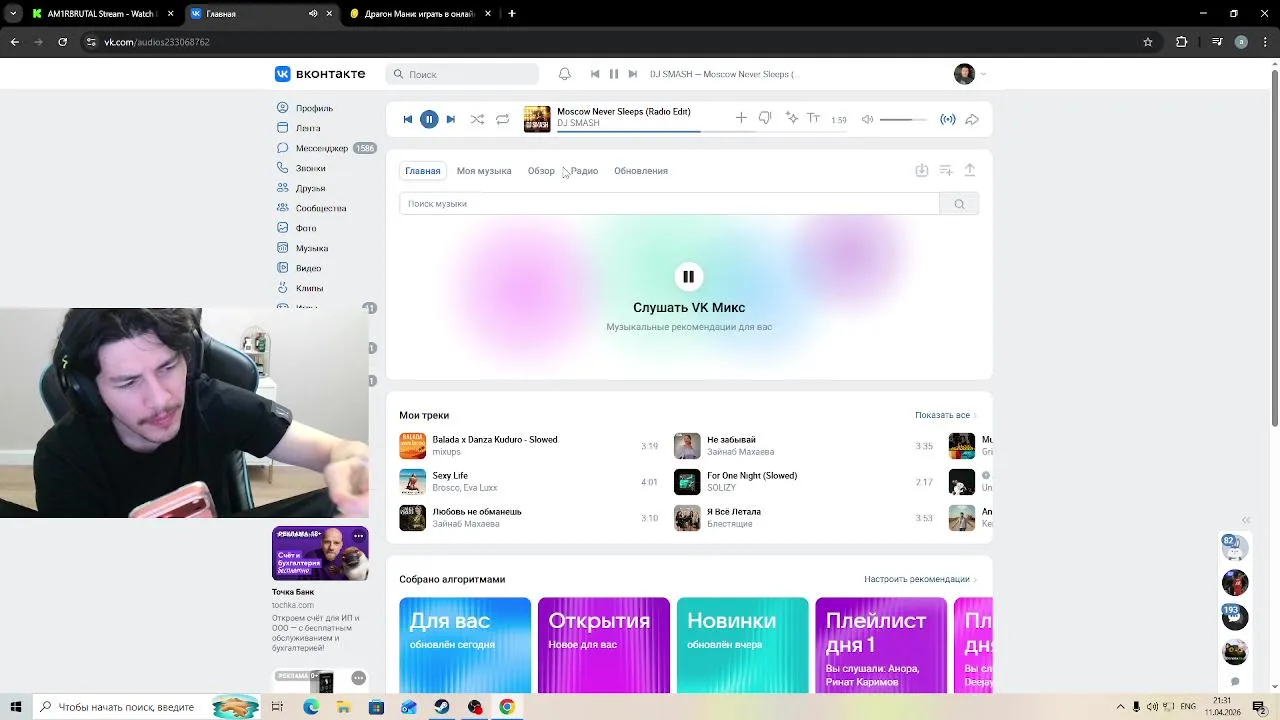Select the Главная music tab
Viewport: 1280px width, 720px height.
click(423, 171)
